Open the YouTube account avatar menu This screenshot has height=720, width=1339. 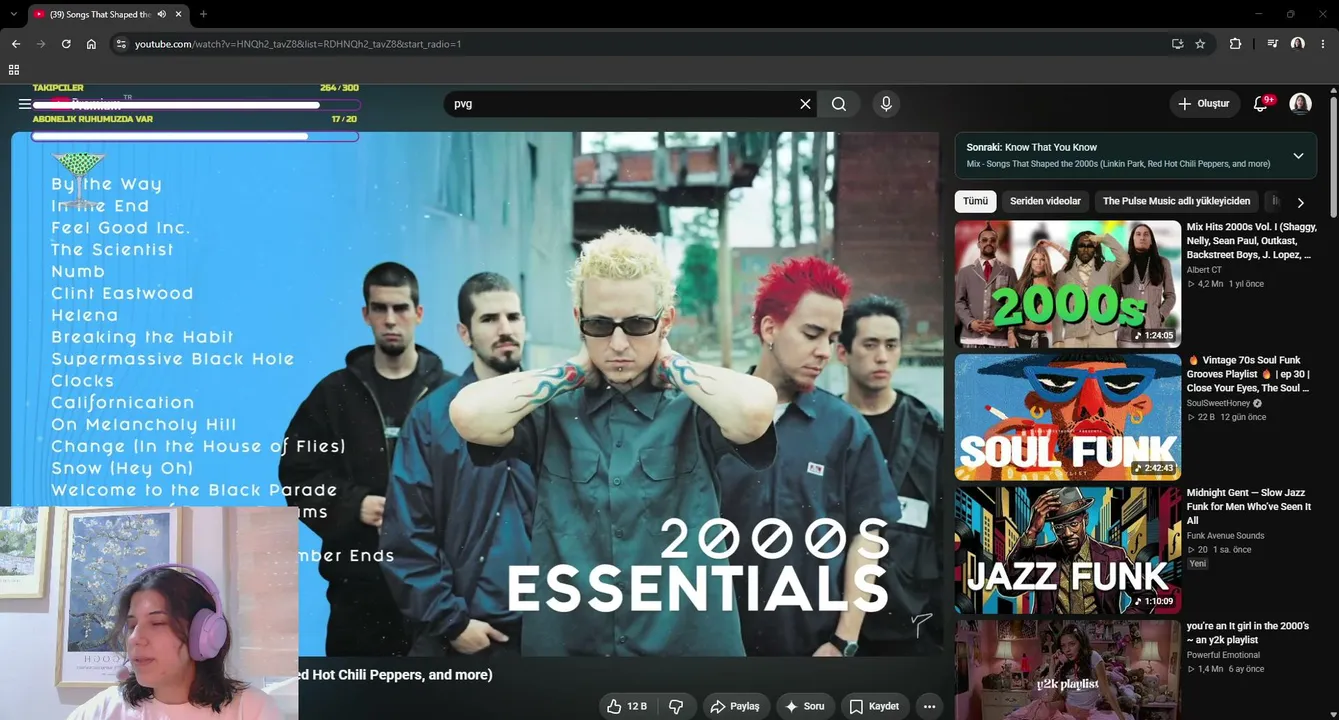(x=1300, y=104)
